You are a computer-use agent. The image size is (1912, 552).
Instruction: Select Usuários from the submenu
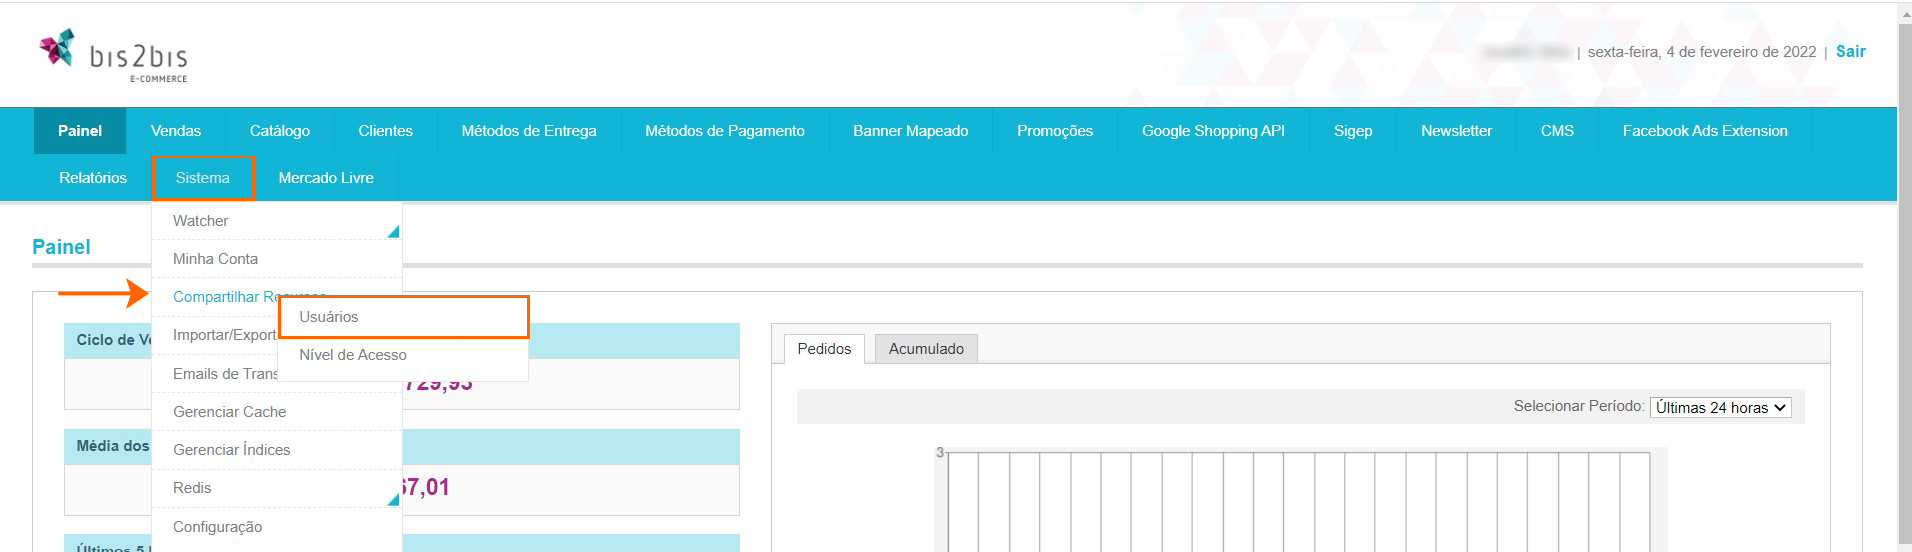pyautogui.click(x=329, y=317)
